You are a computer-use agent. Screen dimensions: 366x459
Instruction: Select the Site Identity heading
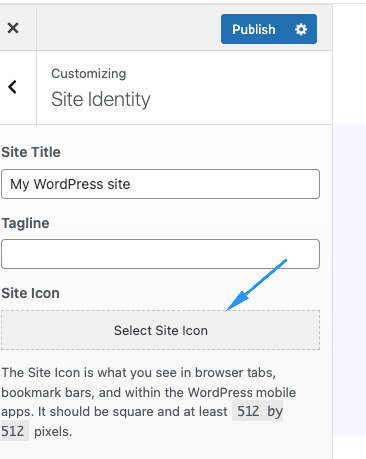point(101,99)
